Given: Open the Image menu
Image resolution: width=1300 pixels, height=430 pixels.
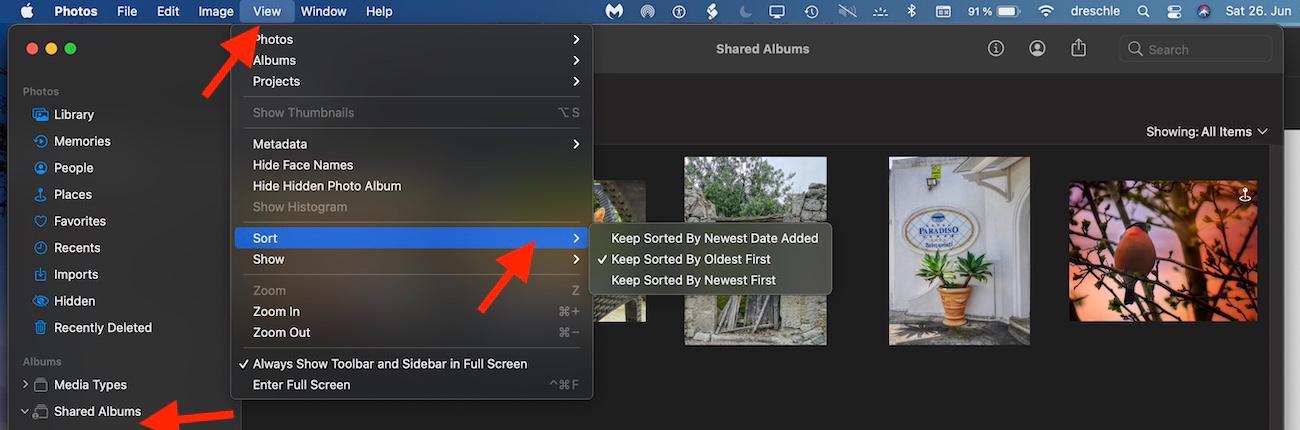Looking at the screenshot, I should coord(216,11).
